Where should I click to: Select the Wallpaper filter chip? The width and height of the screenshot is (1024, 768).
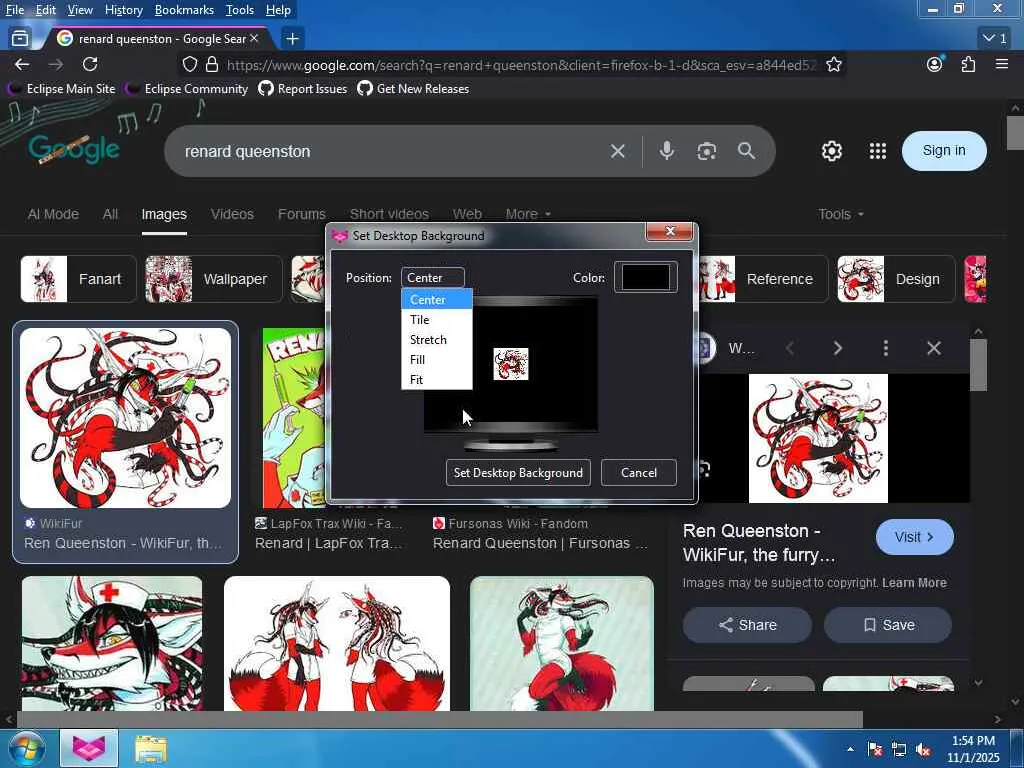pos(214,280)
